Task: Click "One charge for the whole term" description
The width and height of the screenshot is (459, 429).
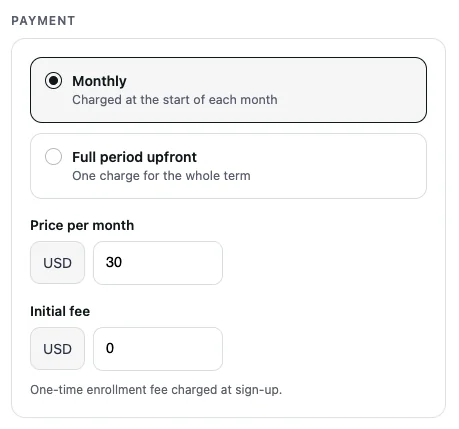Action: pyautogui.click(x=161, y=176)
